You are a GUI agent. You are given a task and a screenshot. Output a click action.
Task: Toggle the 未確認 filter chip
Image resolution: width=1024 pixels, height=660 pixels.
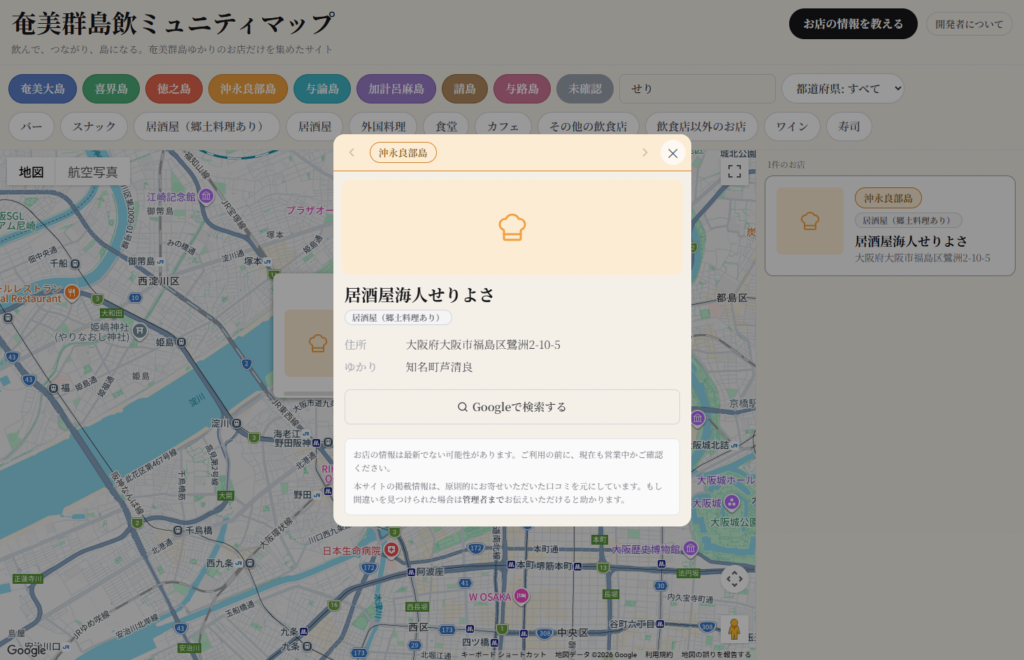click(x=585, y=89)
